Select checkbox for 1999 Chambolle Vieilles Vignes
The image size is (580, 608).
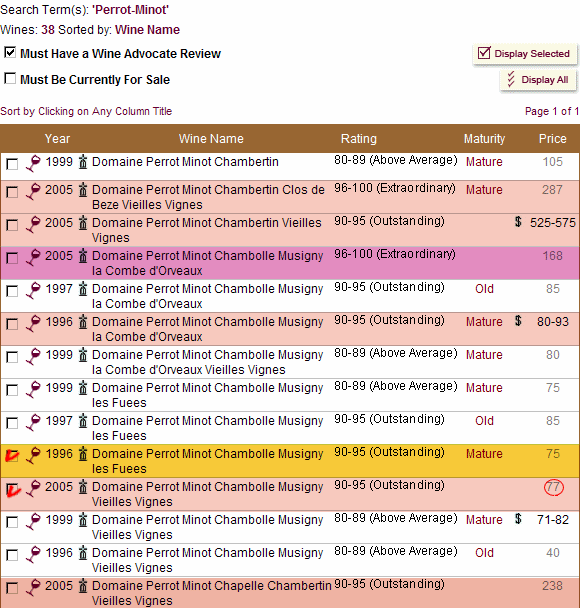click(x=12, y=522)
